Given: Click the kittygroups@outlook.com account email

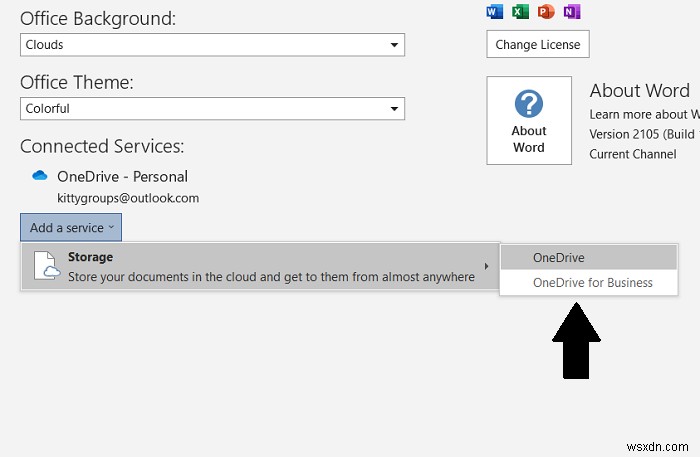Looking at the screenshot, I should pos(128,198).
